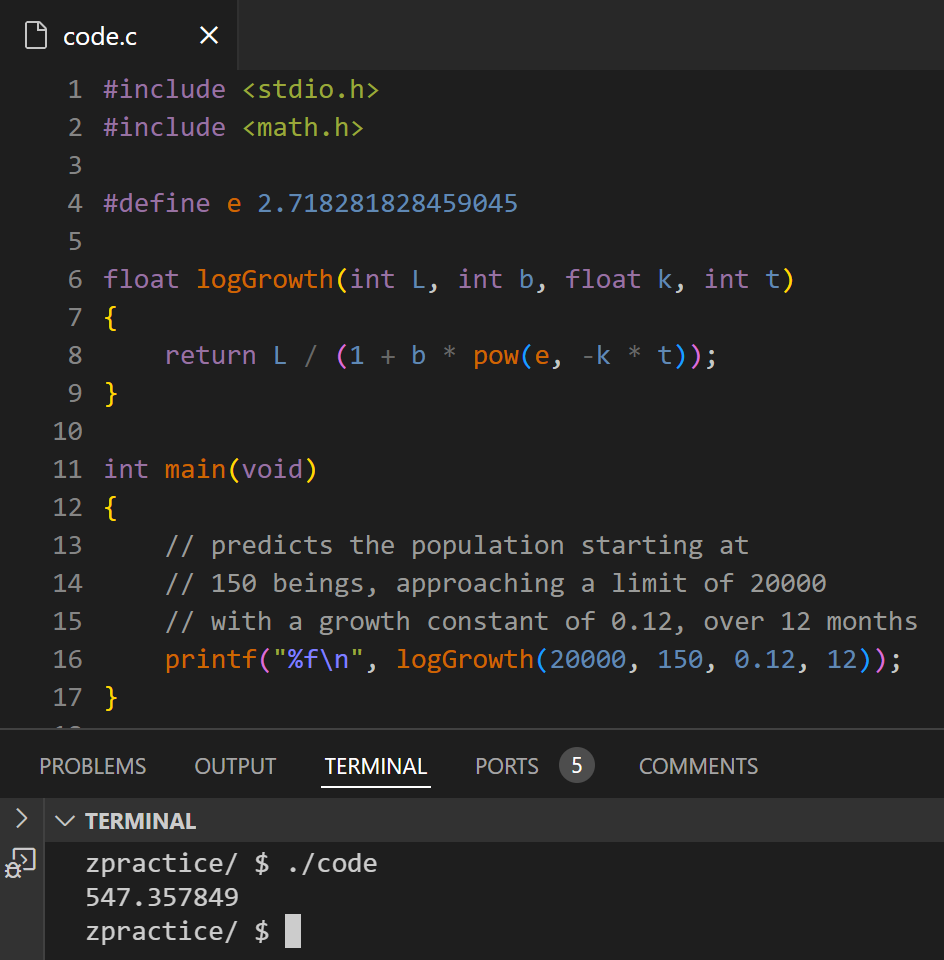The height and width of the screenshot is (960, 944).
Task: Open the COMMENTS tab
Action: pos(699,766)
